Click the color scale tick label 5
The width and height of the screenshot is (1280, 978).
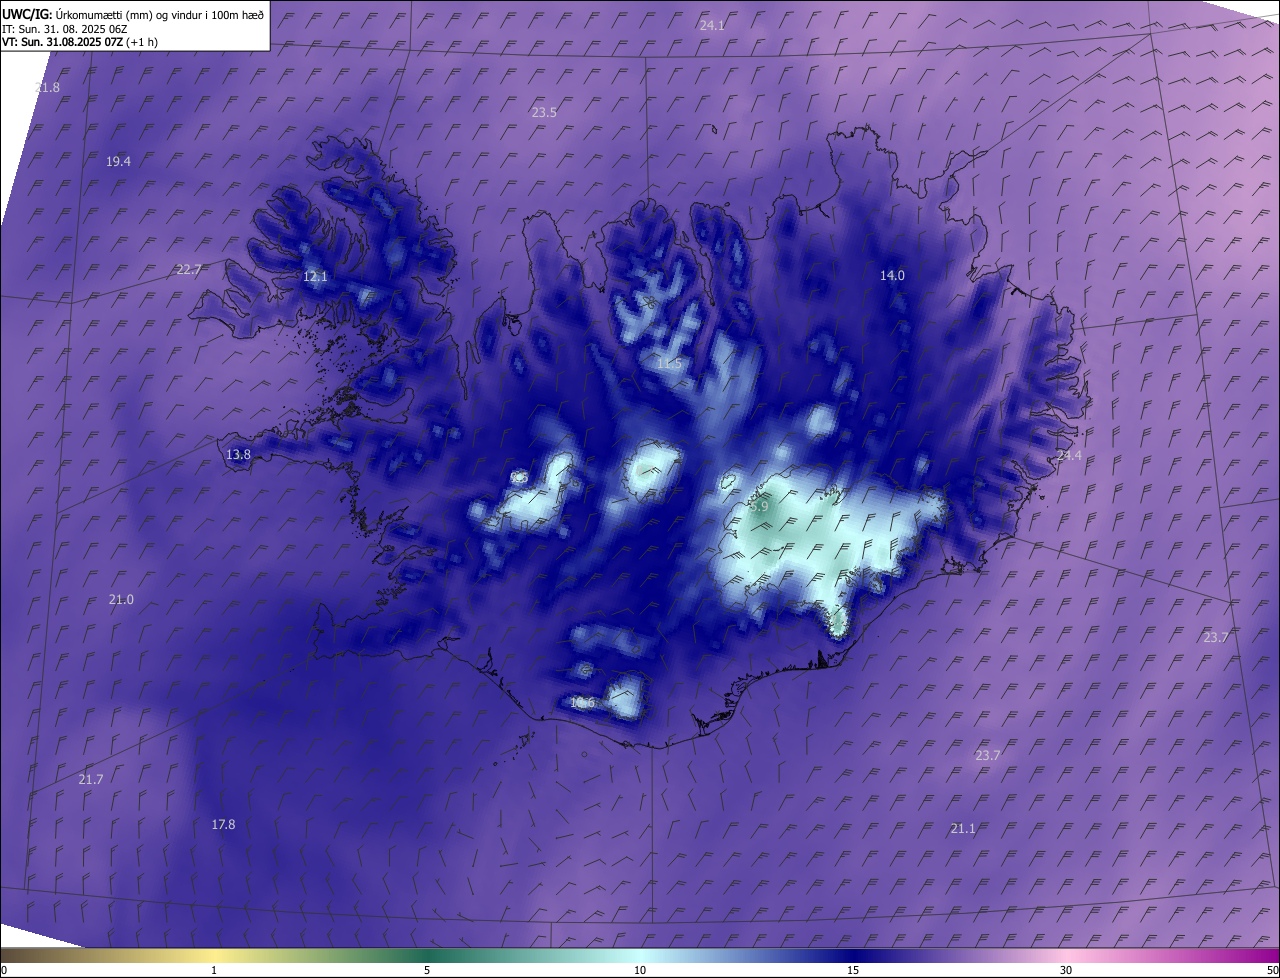427,970
